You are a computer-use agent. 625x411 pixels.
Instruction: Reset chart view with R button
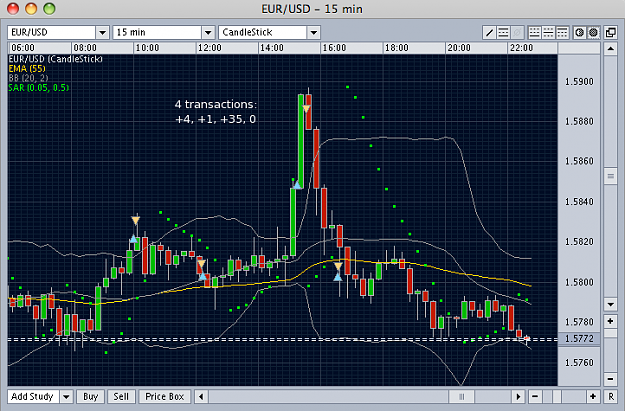tap(611, 397)
